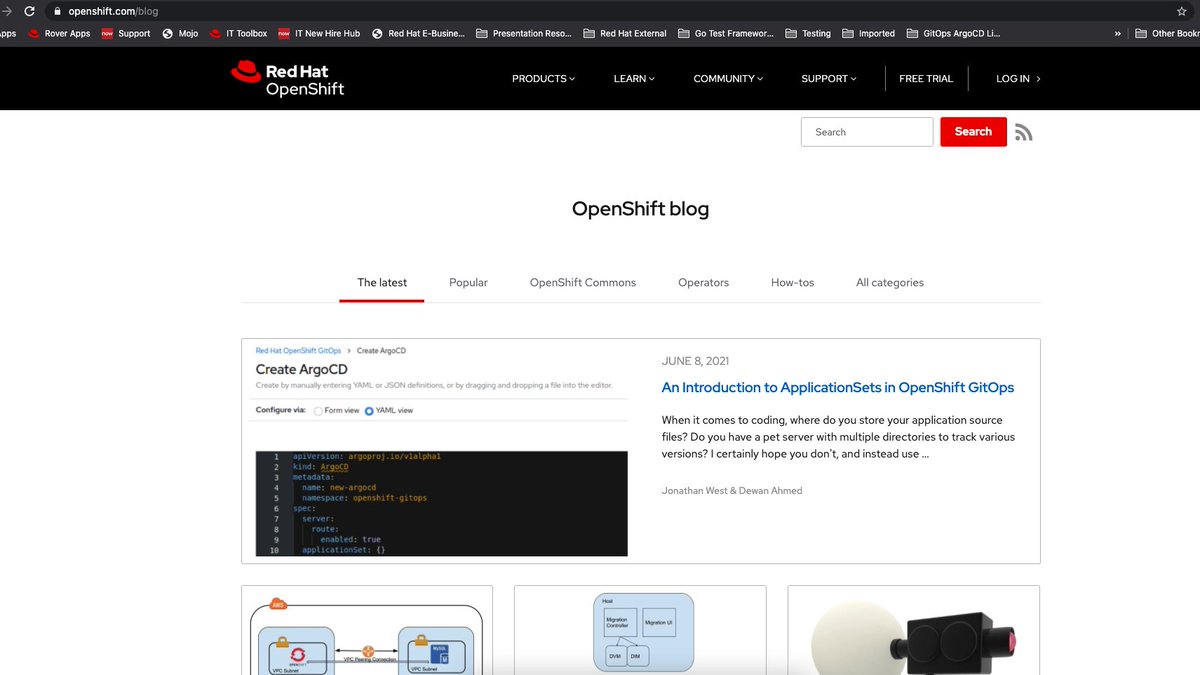Click the browser reload icon
This screenshot has height=675, width=1200.
(29, 11)
